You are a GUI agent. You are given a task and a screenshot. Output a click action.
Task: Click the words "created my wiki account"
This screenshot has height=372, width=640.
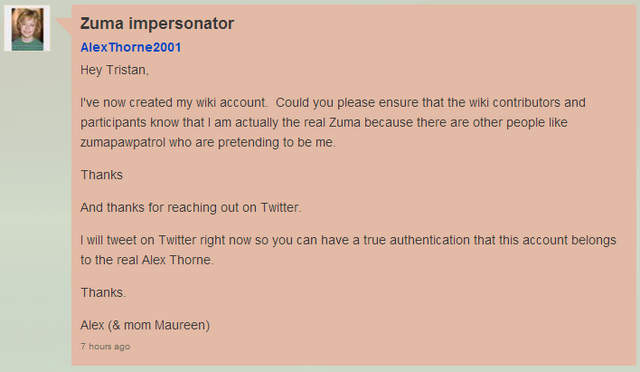click(x=198, y=102)
